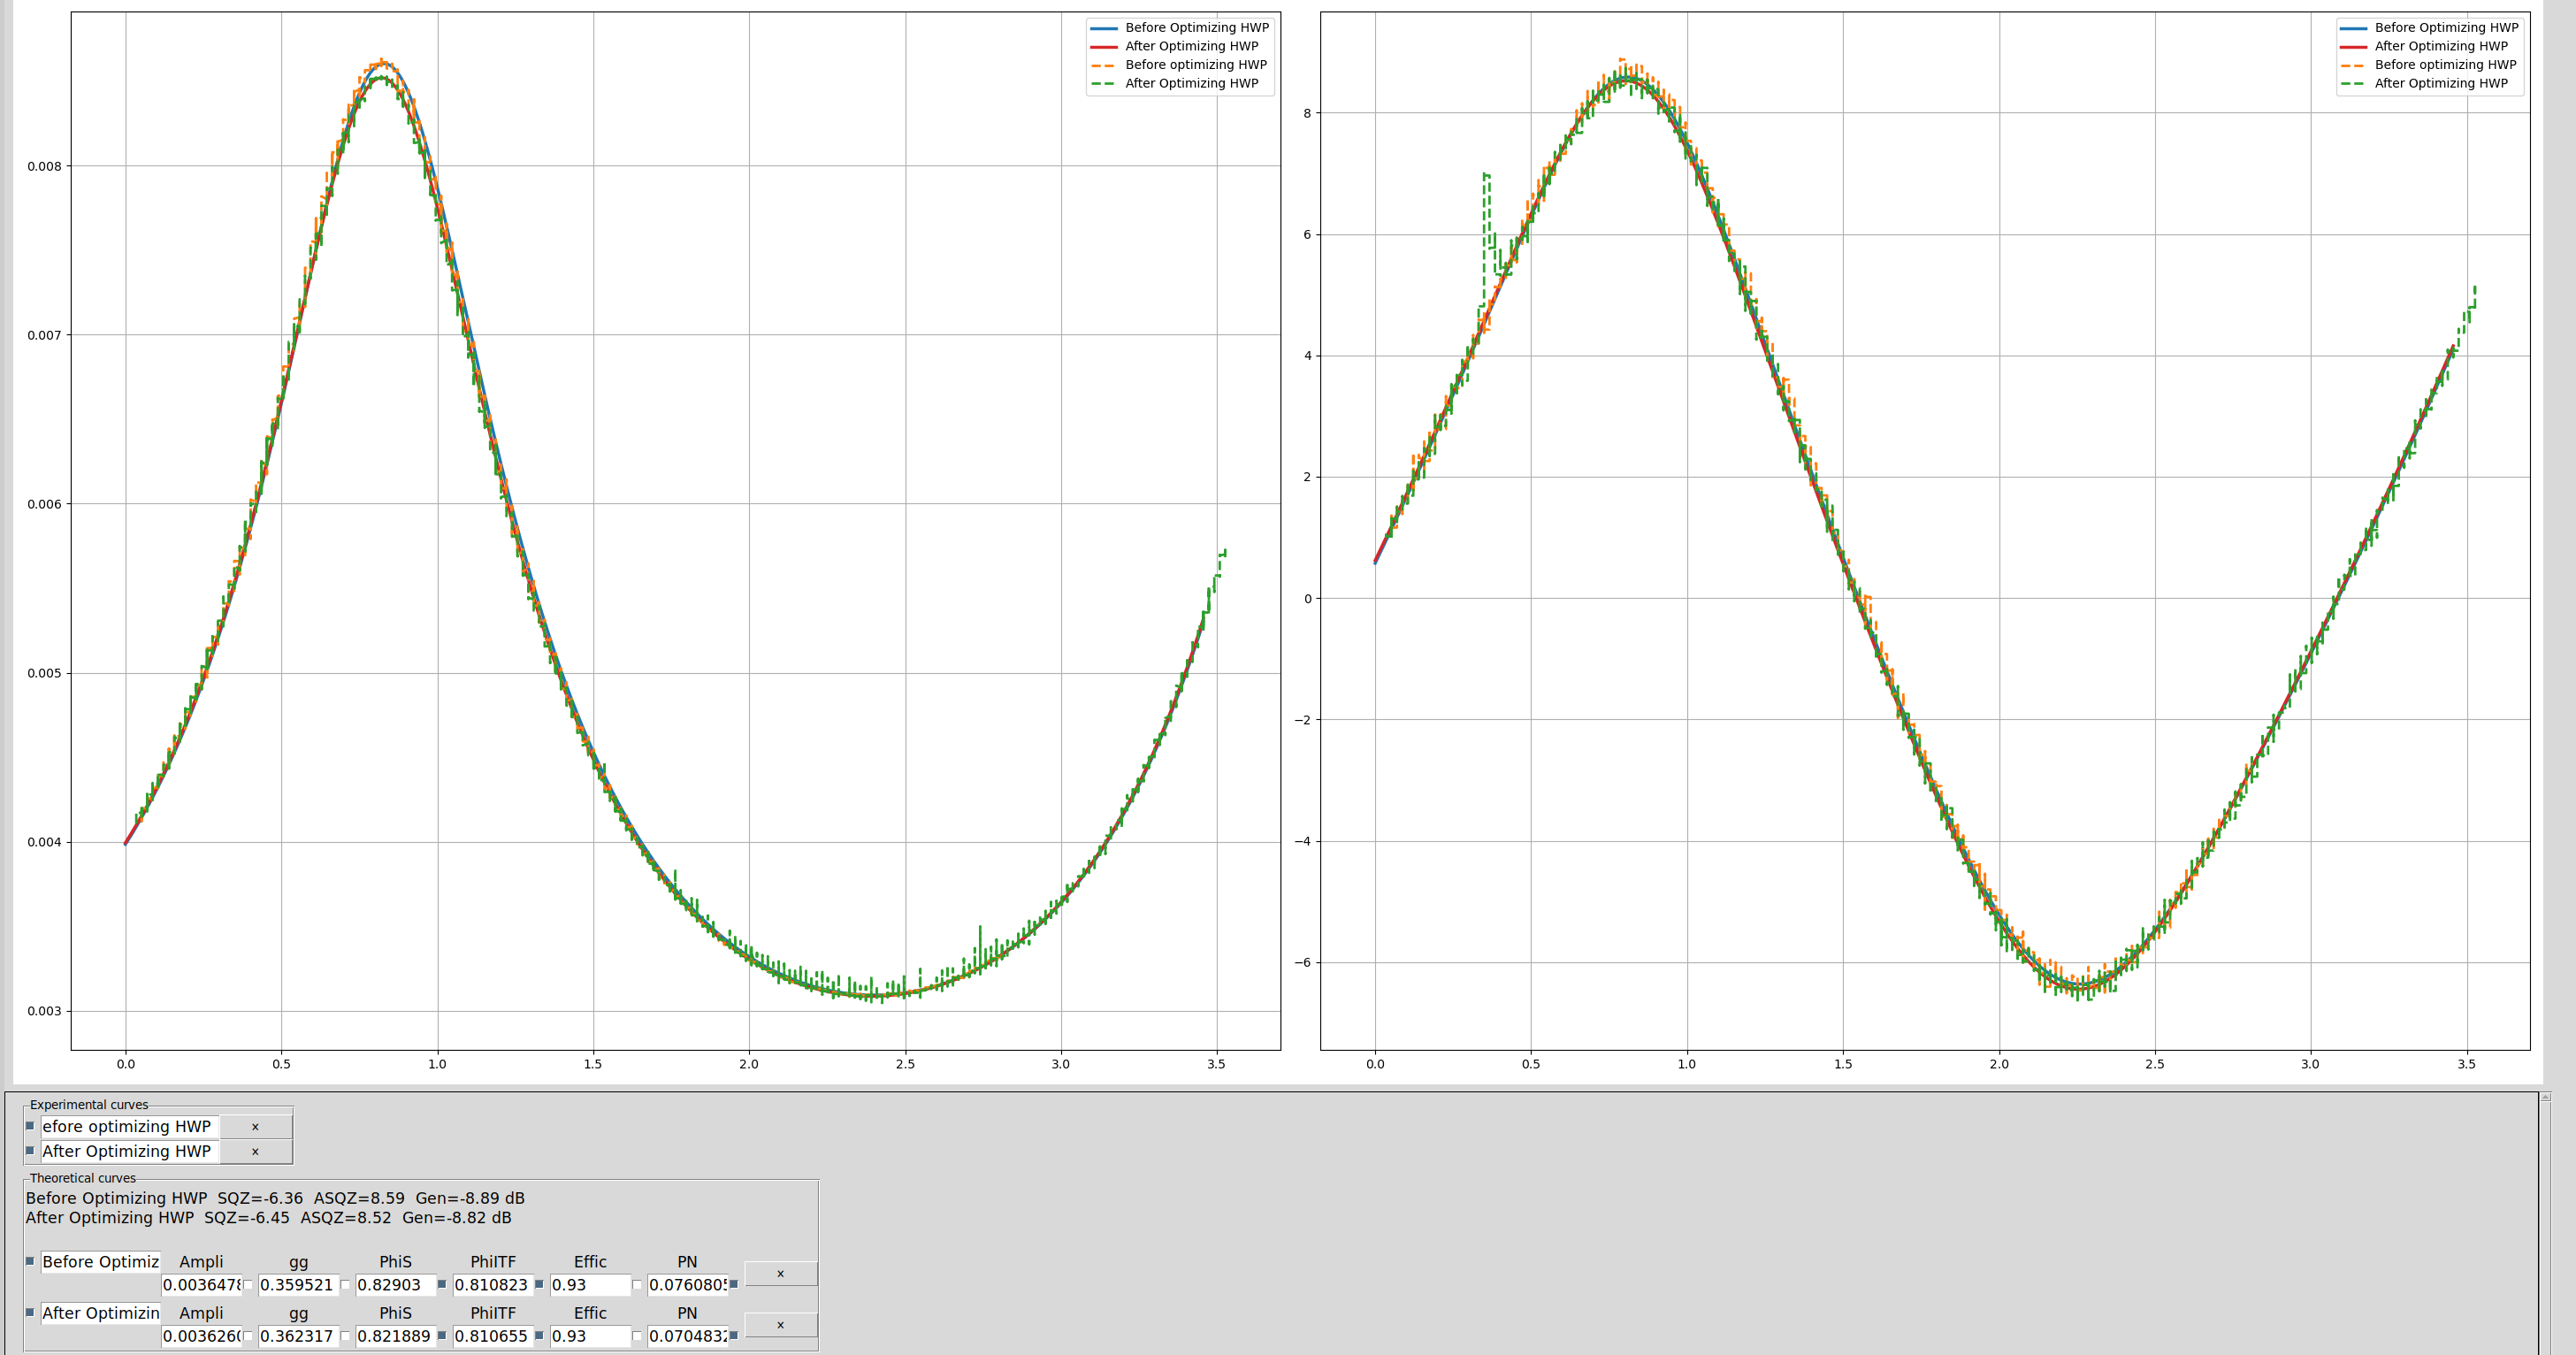Click gg value field 0.359521

click(297, 1285)
